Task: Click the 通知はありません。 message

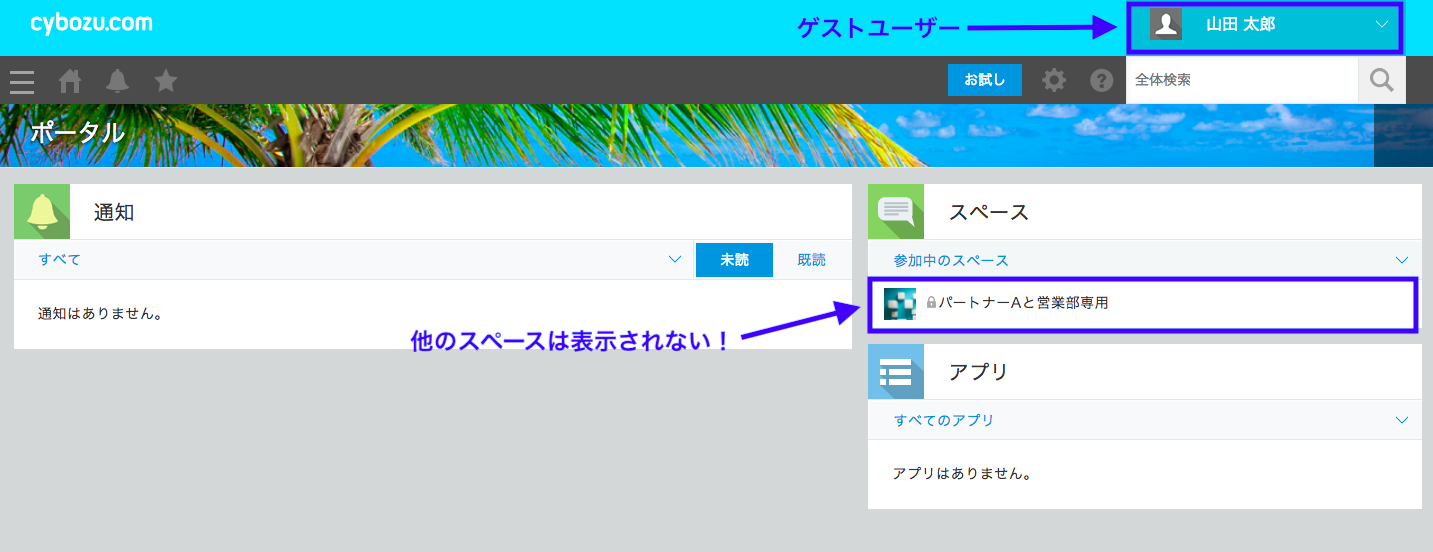Action: [x=101, y=314]
